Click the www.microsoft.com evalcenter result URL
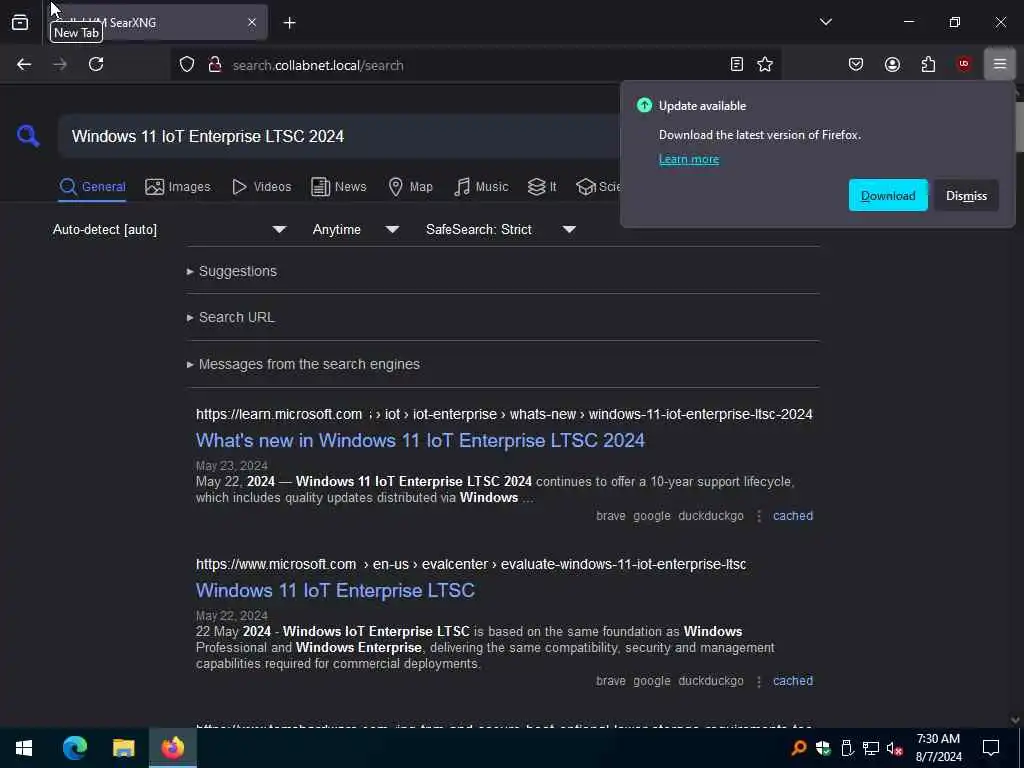 pyautogui.click(x=471, y=564)
